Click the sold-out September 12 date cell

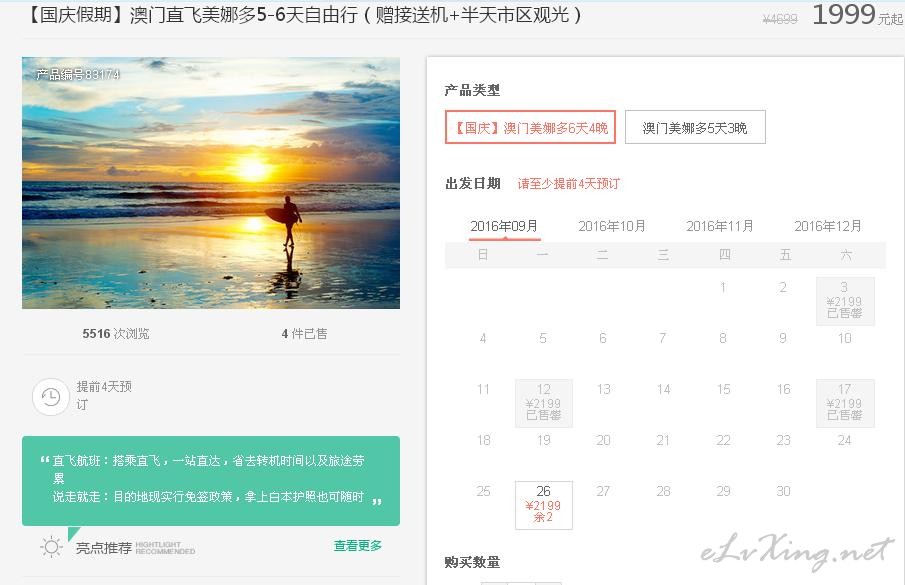click(544, 403)
